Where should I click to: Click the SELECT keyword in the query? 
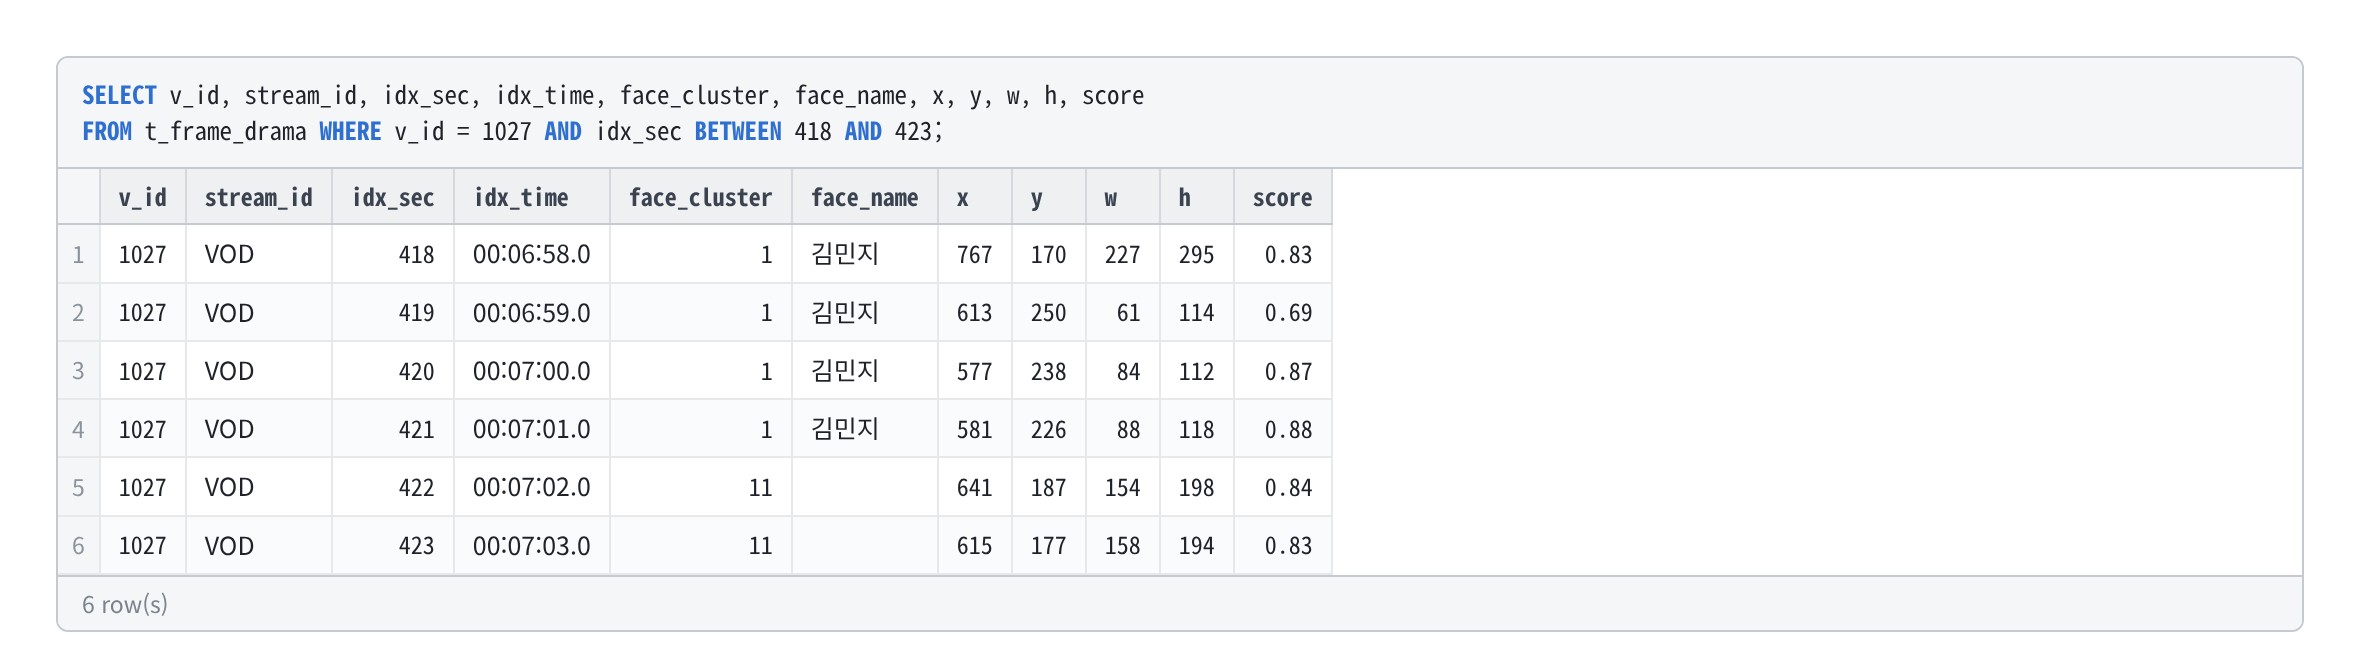pos(119,96)
